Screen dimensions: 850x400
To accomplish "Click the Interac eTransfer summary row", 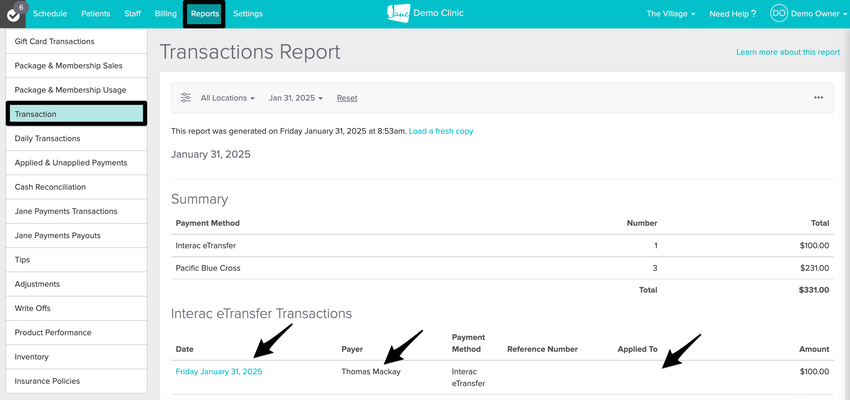I will click(x=503, y=246).
